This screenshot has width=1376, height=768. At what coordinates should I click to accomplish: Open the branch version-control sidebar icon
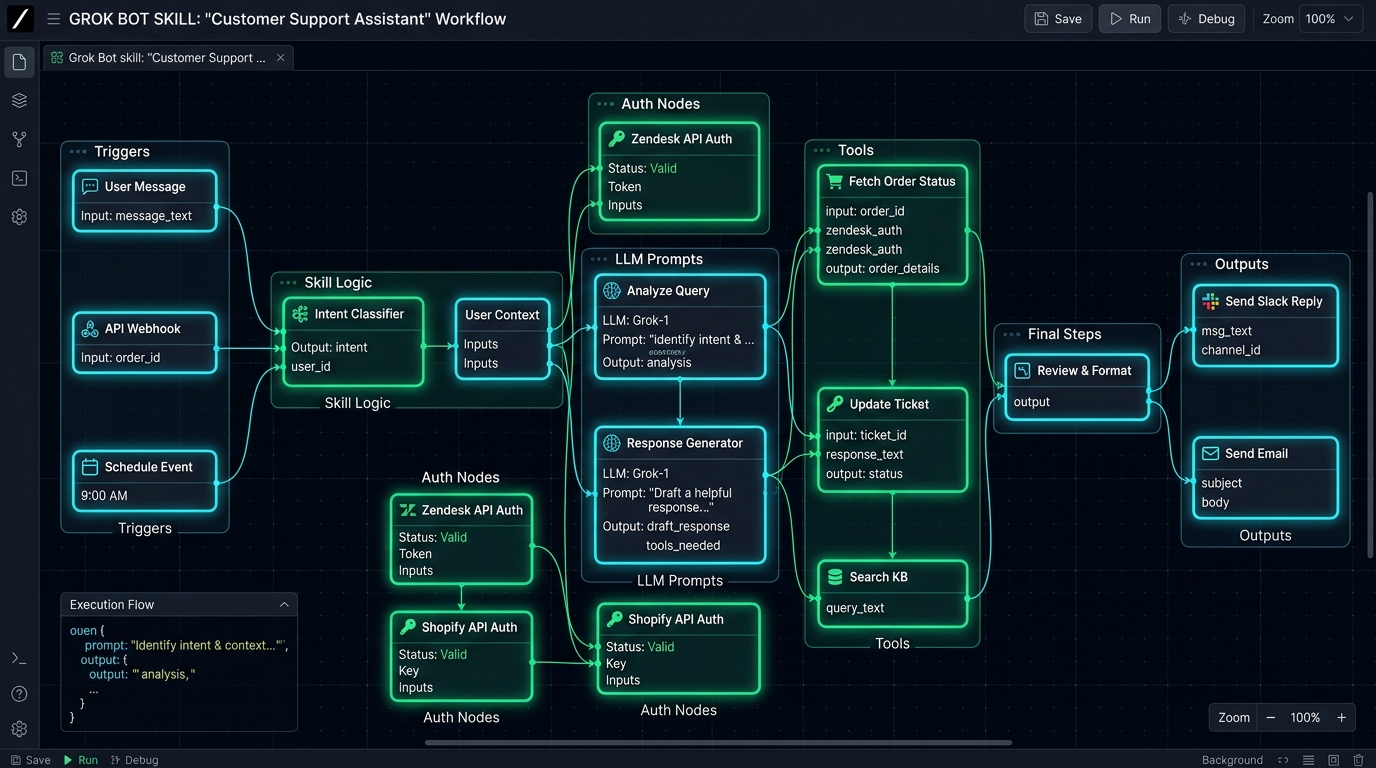19,140
